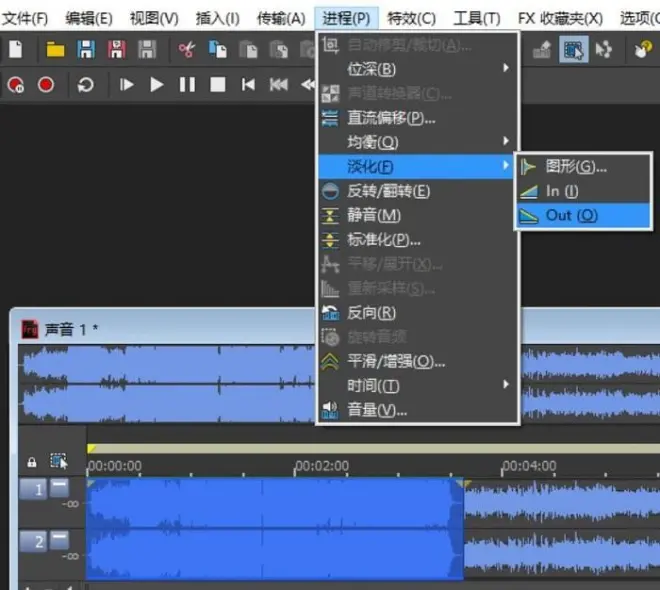Image resolution: width=660 pixels, height=590 pixels.
Task: Click the red Save As floppy icon
Action: [117, 50]
